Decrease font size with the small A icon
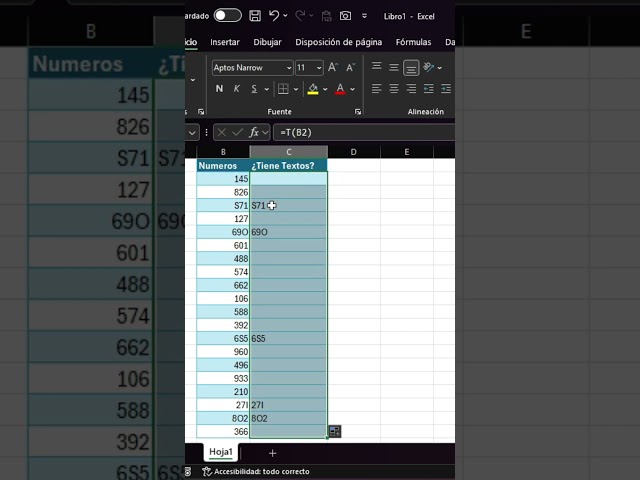 click(351, 67)
